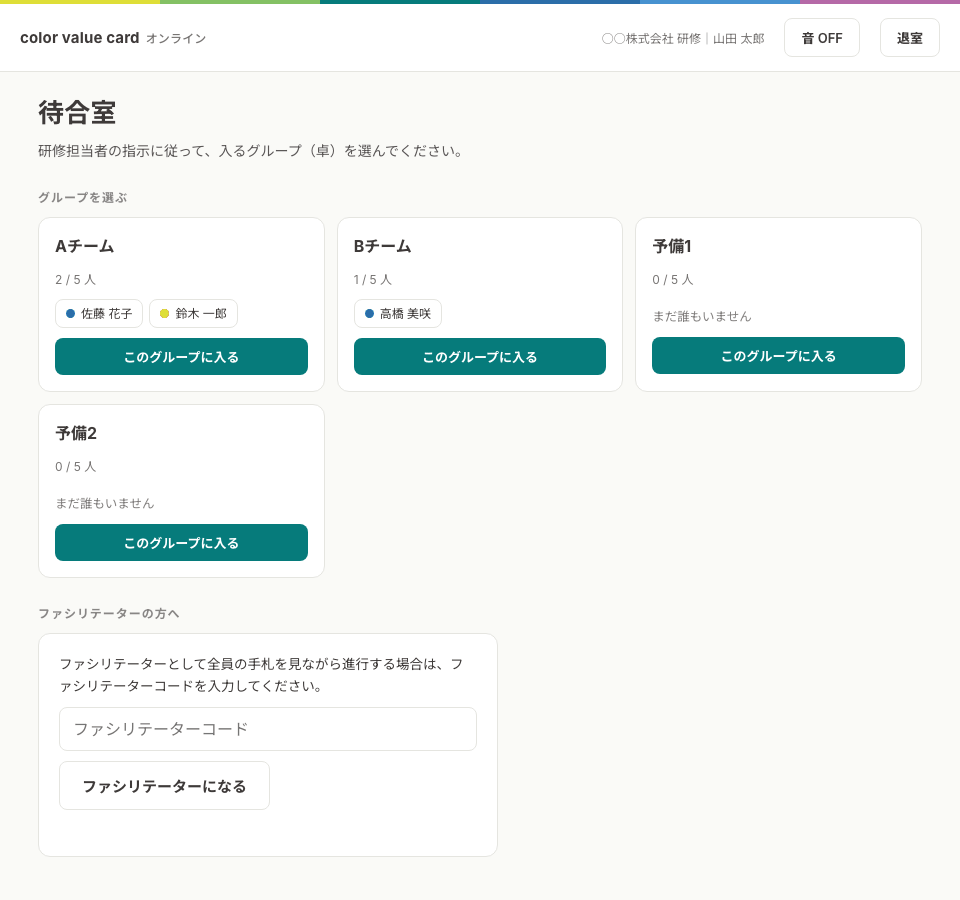Click the 1 / 5 人 count text
The image size is (960, 900).
click(372, 280)
